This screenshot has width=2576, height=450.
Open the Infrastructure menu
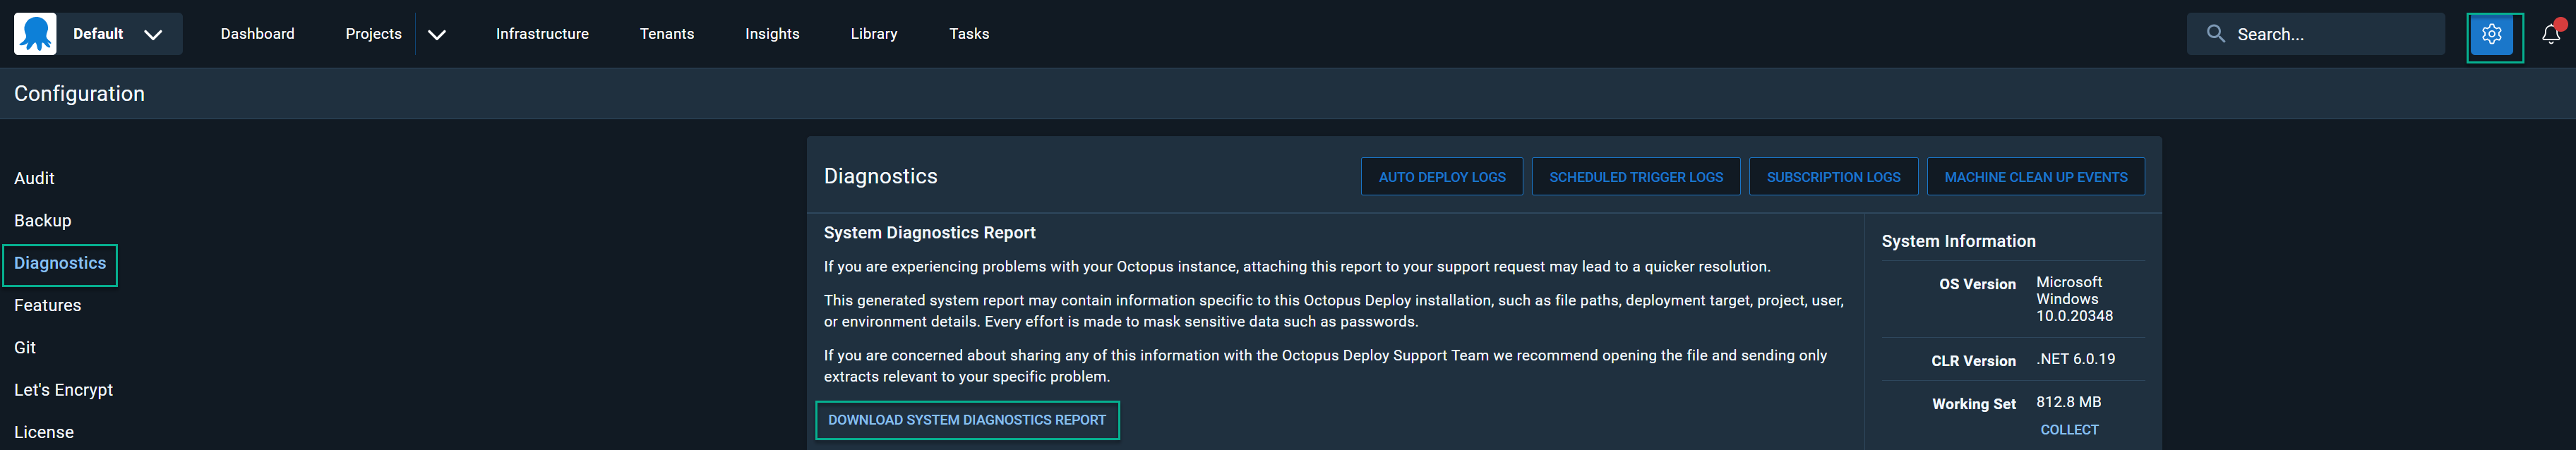pyautogui.click(x=542, y=34)
